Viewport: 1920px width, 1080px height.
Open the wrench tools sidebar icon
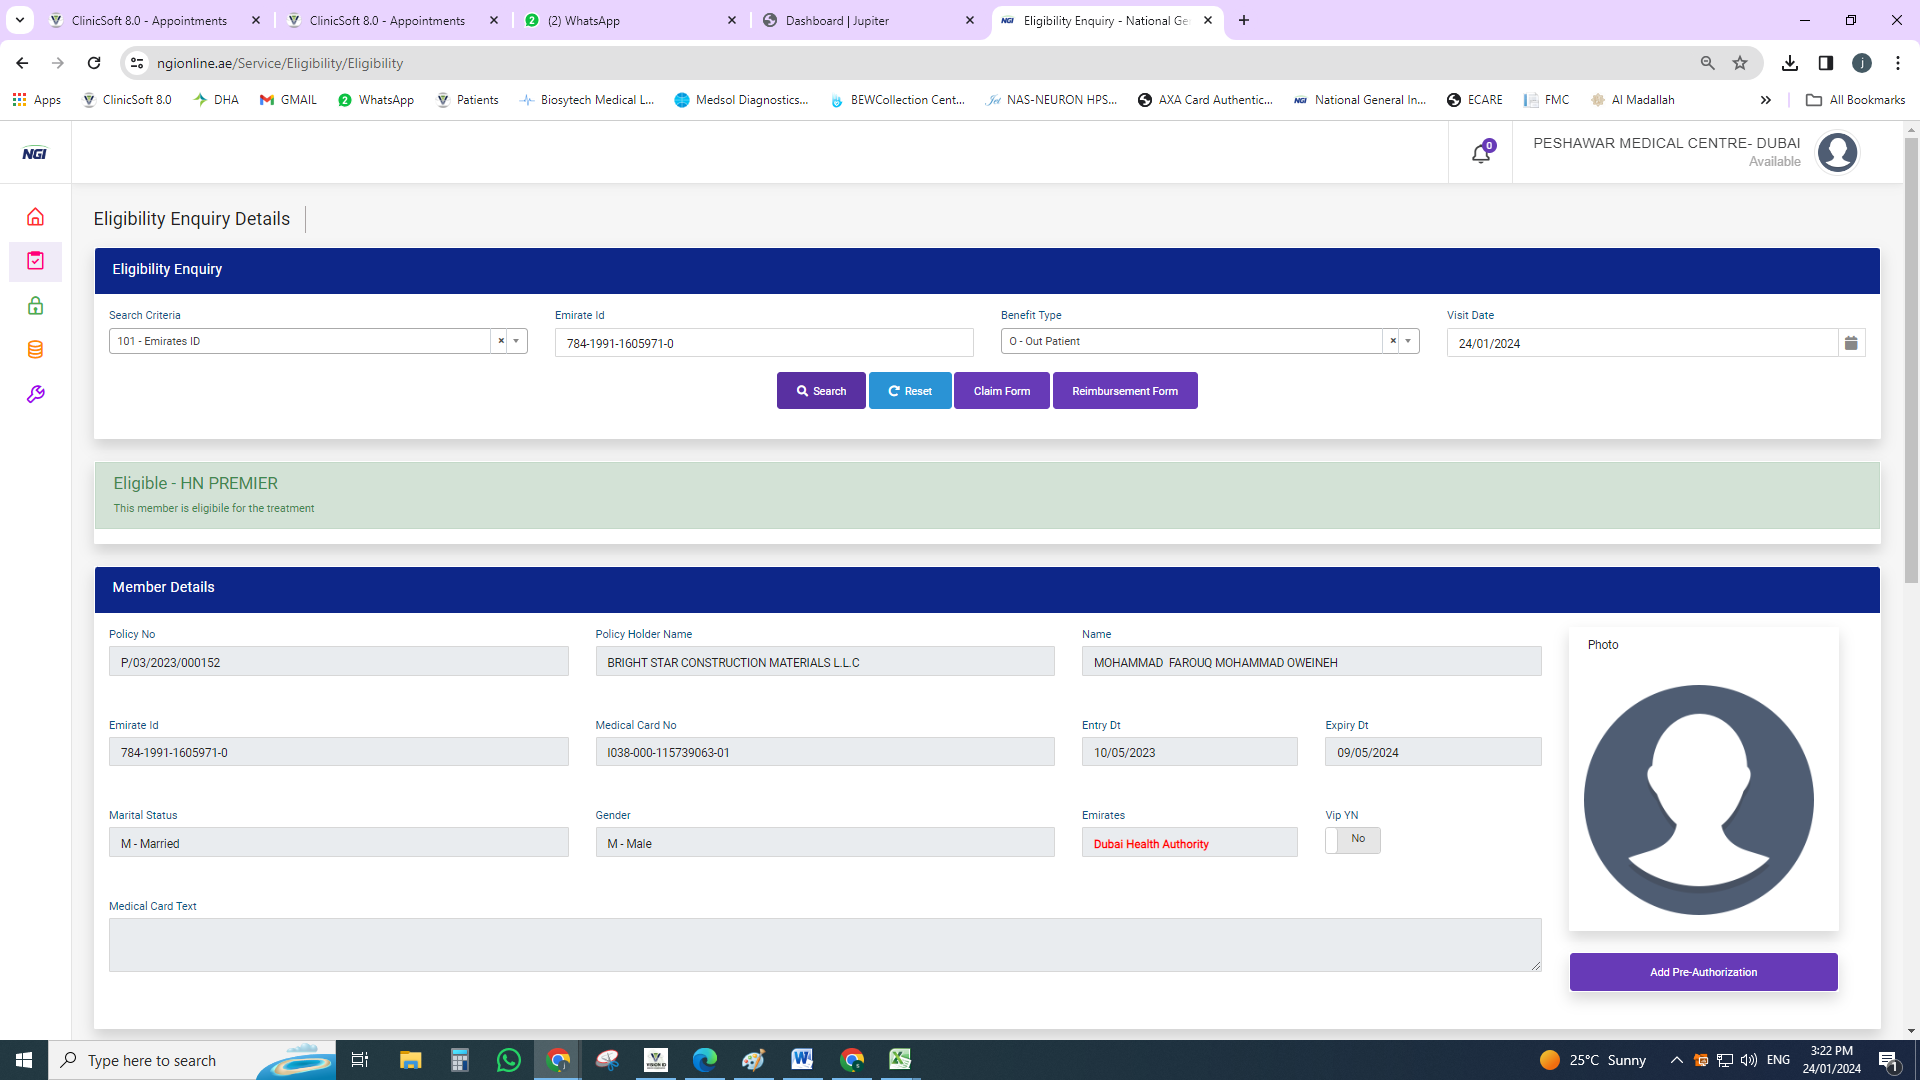click(x=35, y=394)
